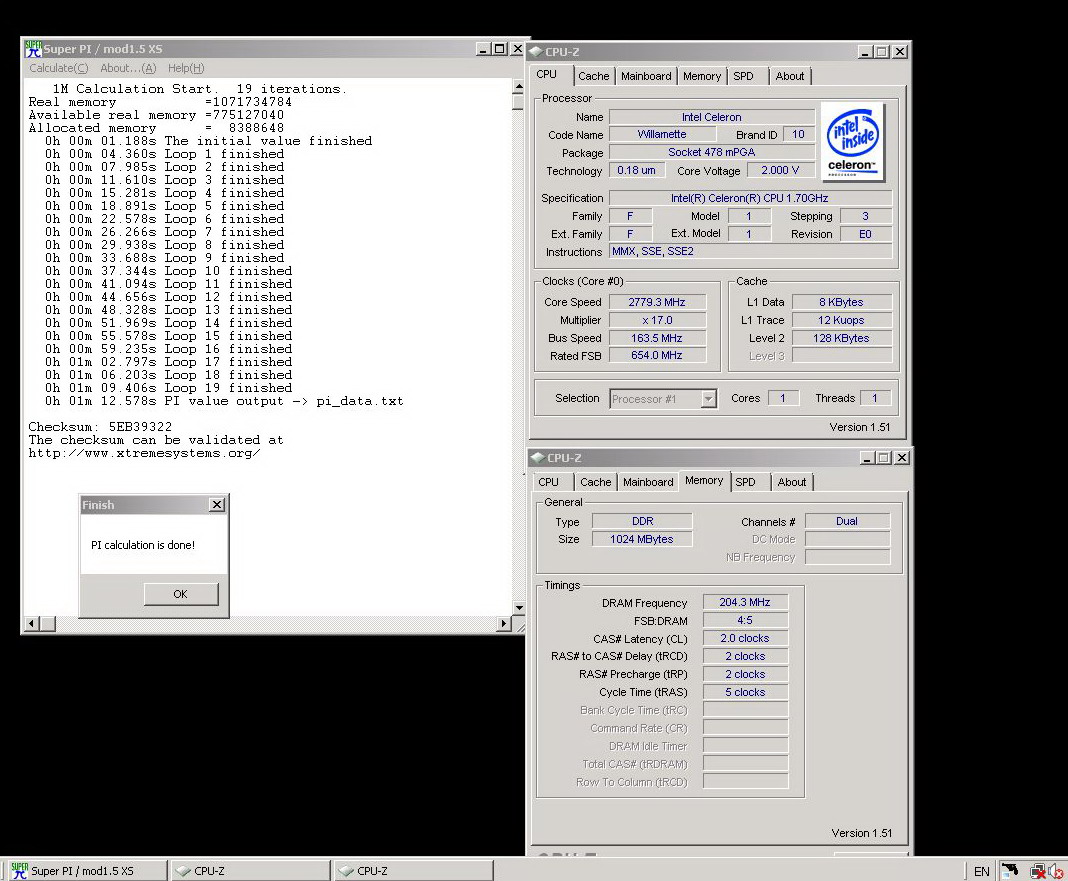This screenshot has height=881, width=1068.
Task: Select Memory tab in bottom CPU-Z window
Action: (x=704, y=480)
